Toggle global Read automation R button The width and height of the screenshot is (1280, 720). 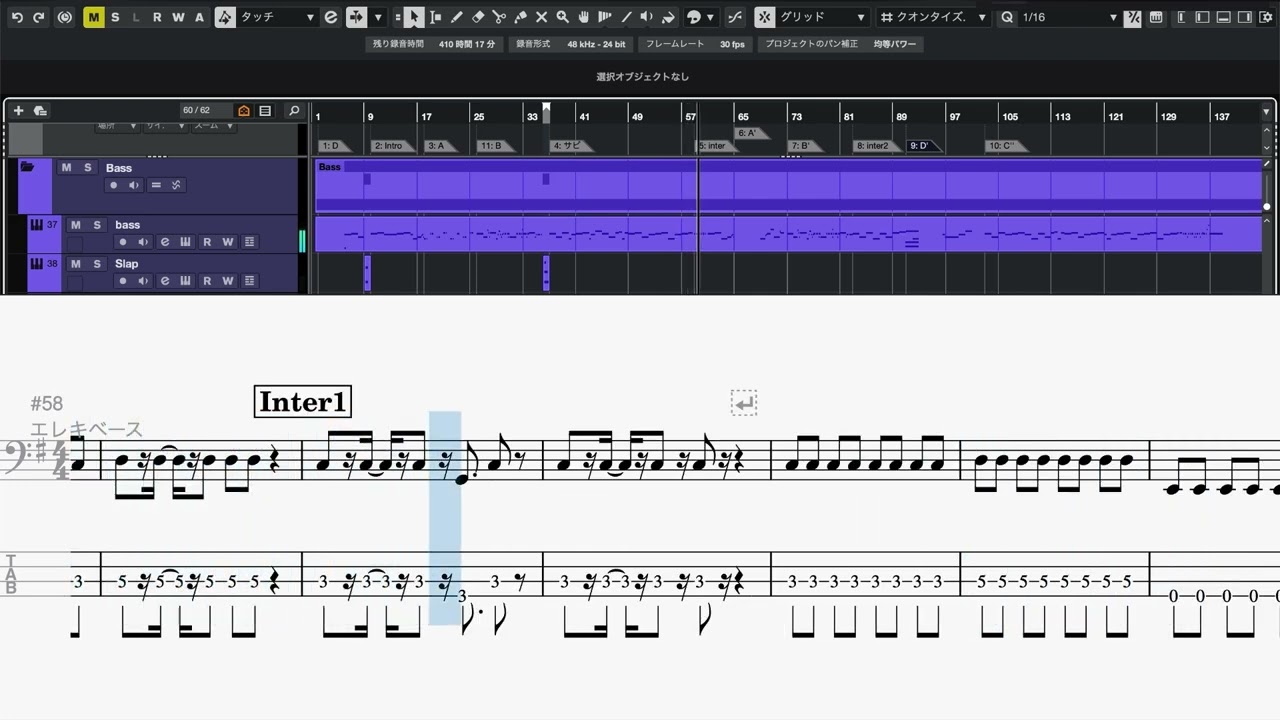pyautogui.click(x=157, y=17)
